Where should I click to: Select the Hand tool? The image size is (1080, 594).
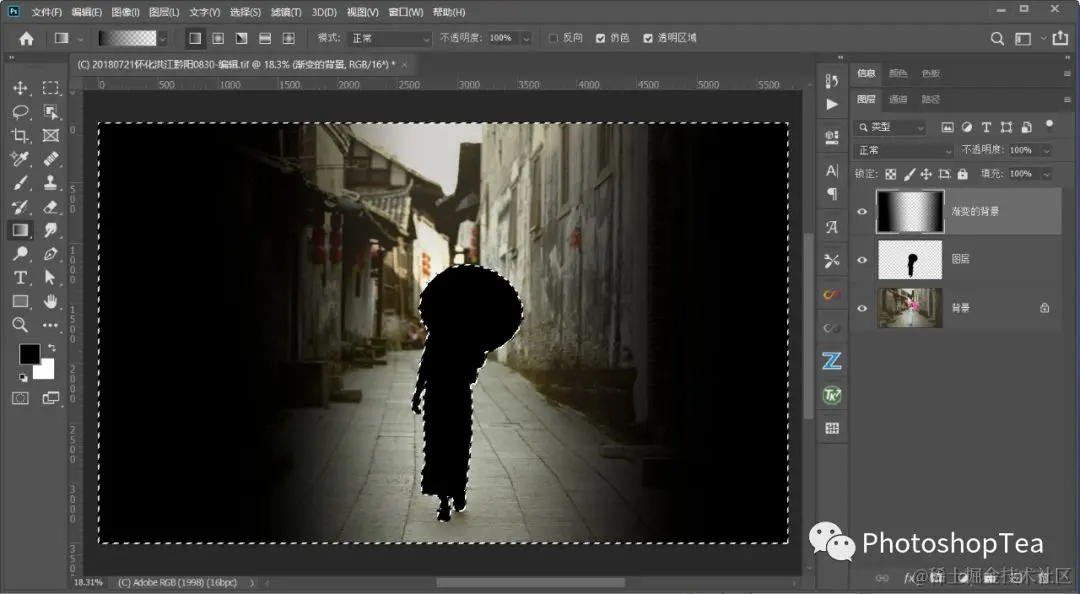click(x=51, y=301)
